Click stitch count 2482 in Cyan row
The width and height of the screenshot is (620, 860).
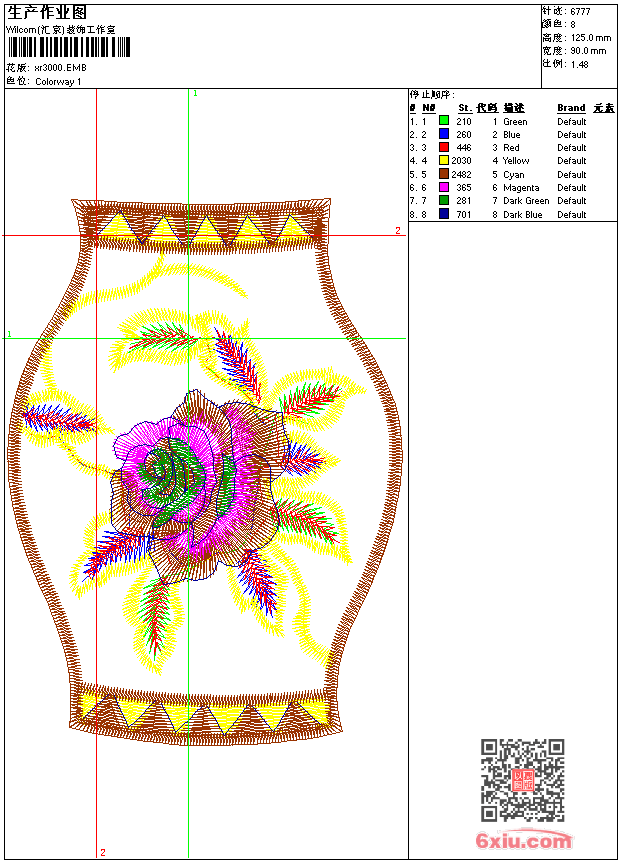[461, 175]
